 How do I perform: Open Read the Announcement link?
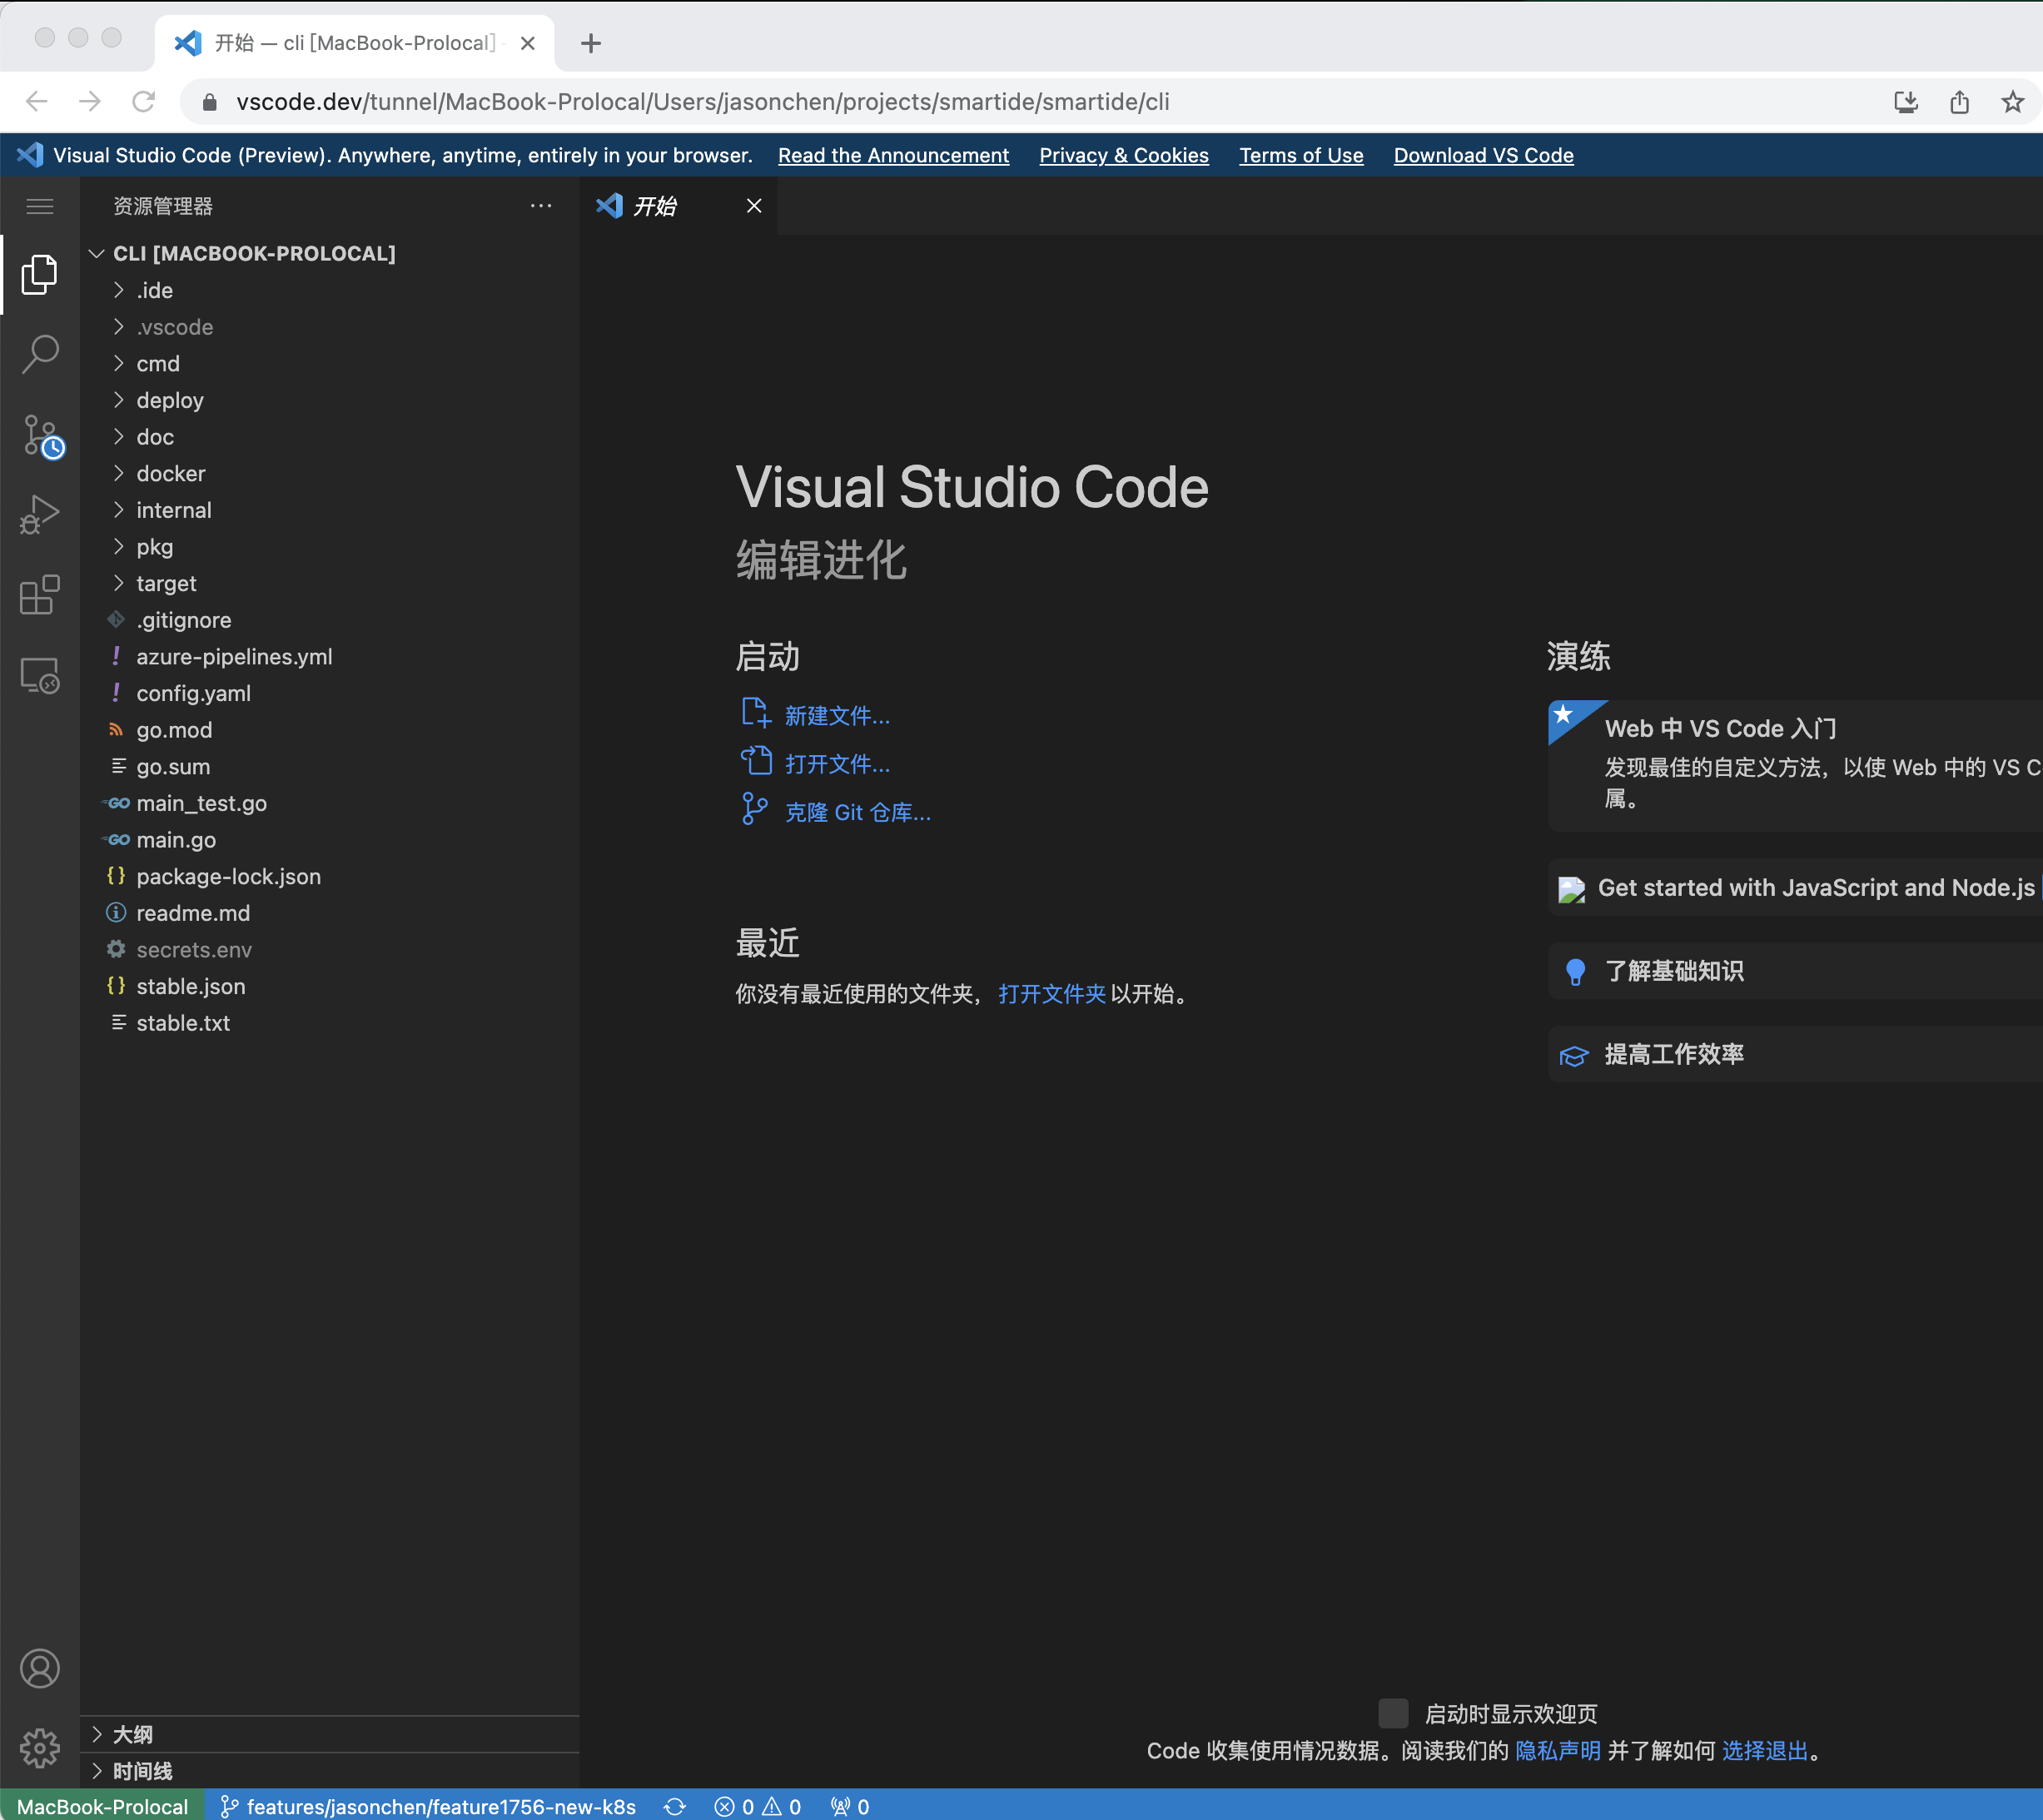coord(893,155)
